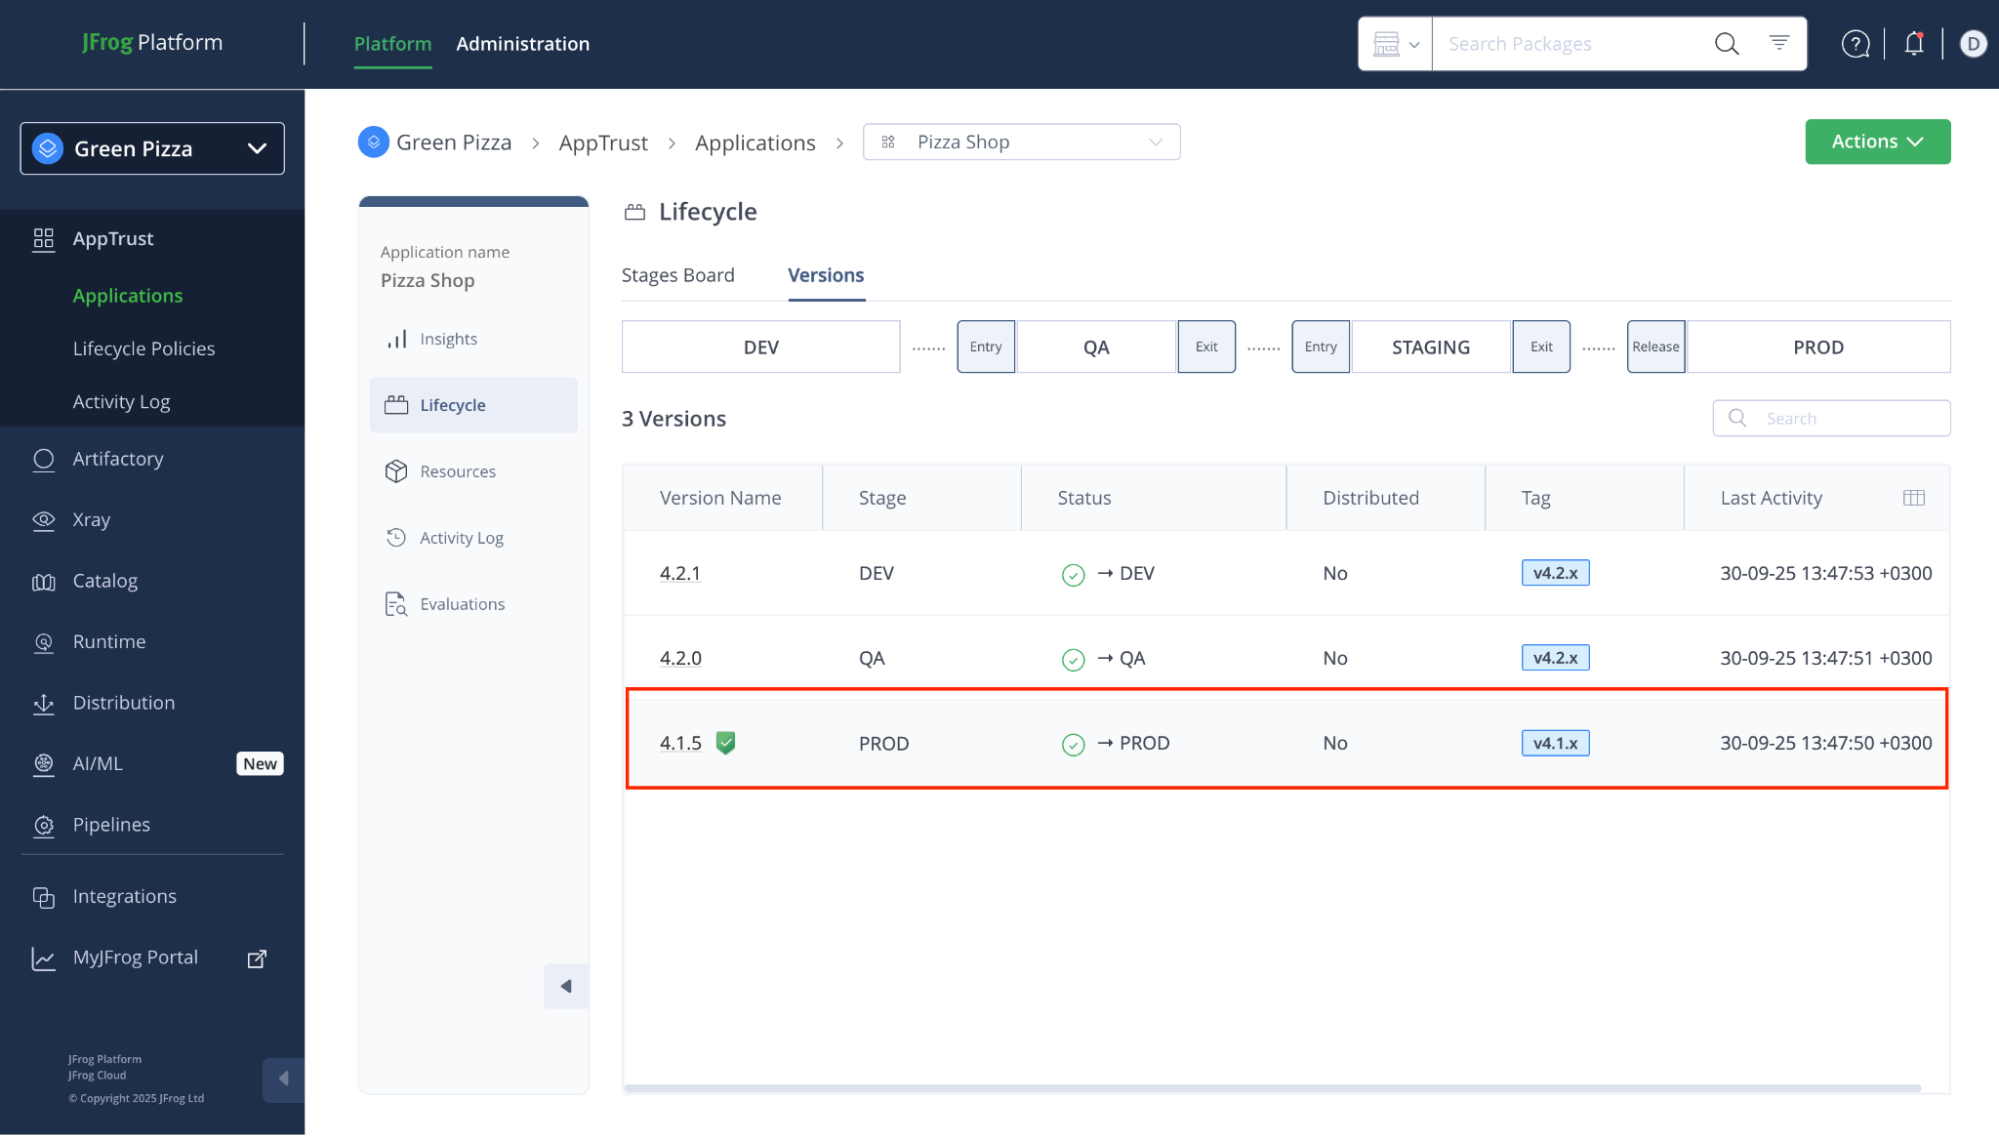This screenshot has width=1999, height=1136.
Task: Open the help question mark icon
Action: pyautogui.click(x=1855, y=44)
